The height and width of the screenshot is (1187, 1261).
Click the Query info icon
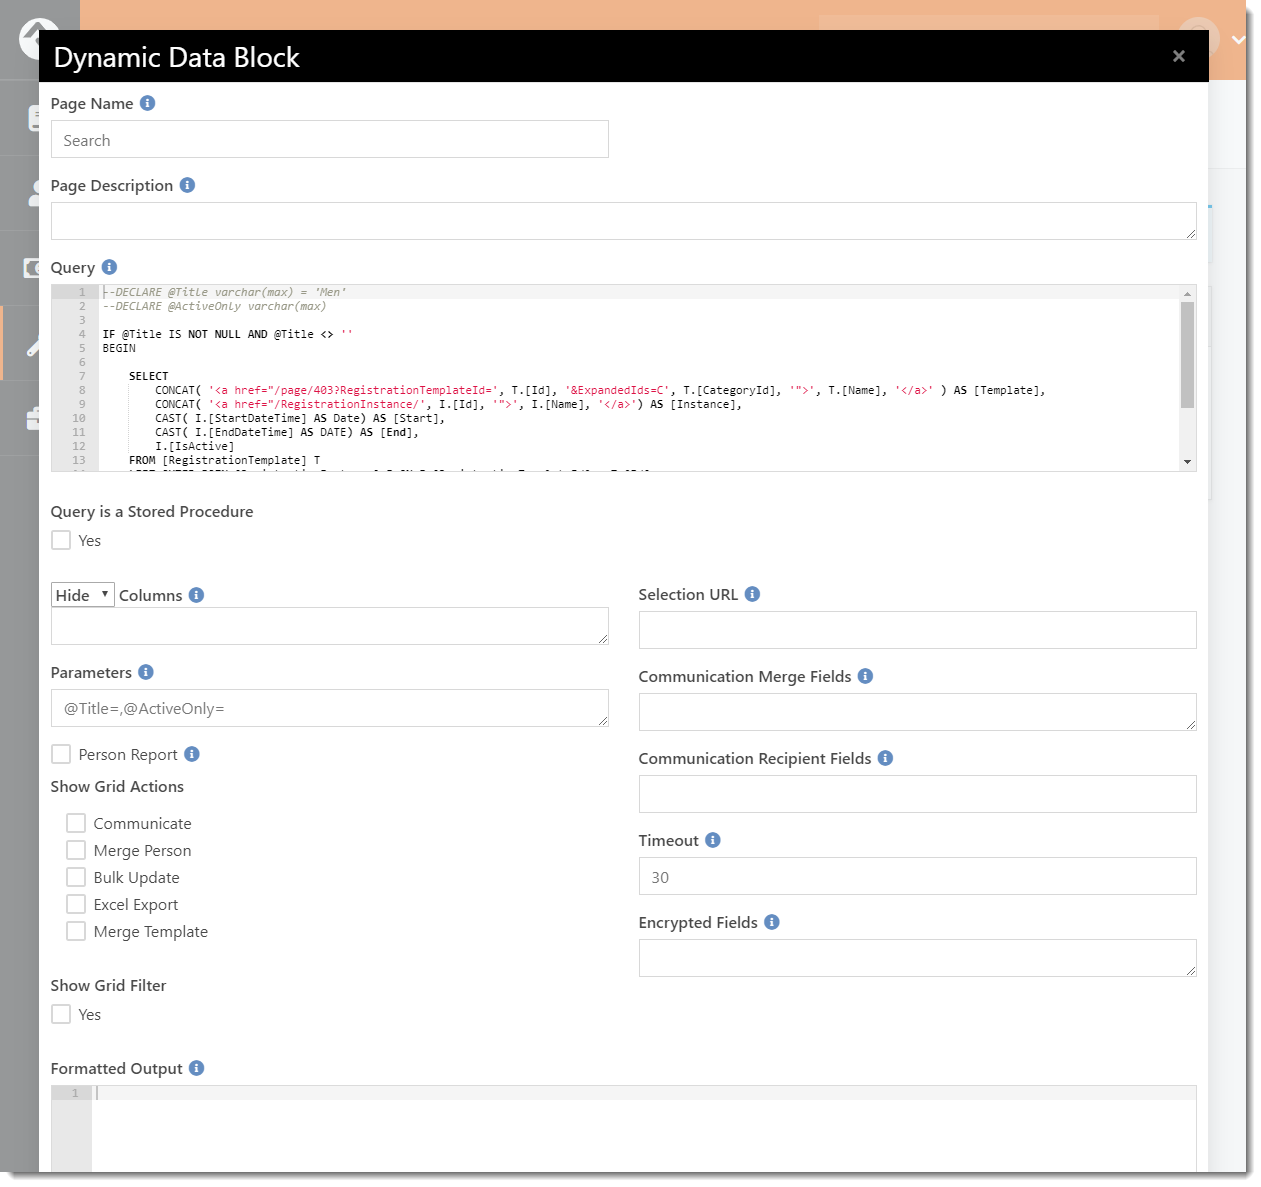point(109,267)
